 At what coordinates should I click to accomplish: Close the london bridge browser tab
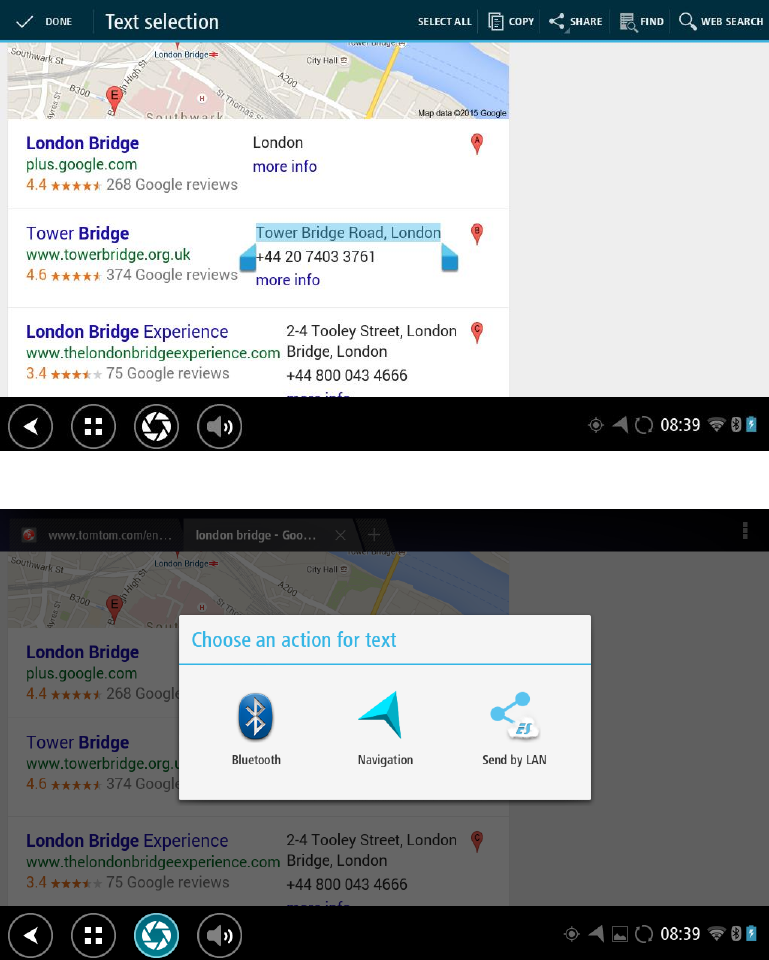pyautogui.click(x=340, y=535)
